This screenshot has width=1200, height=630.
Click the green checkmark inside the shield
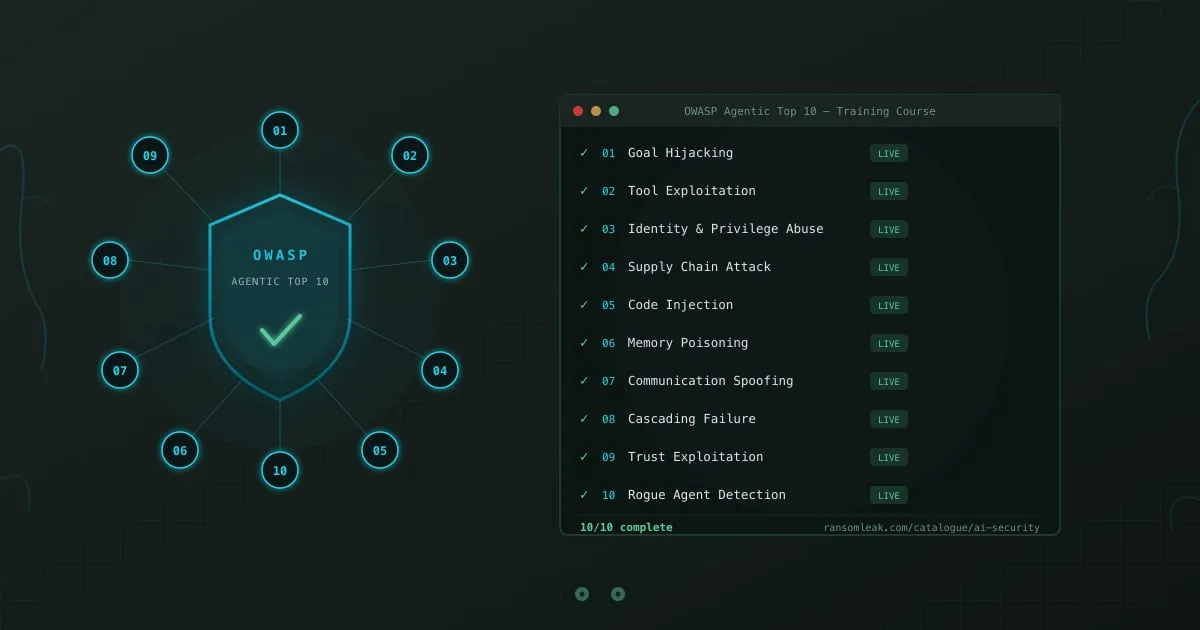tap(281, 330)
